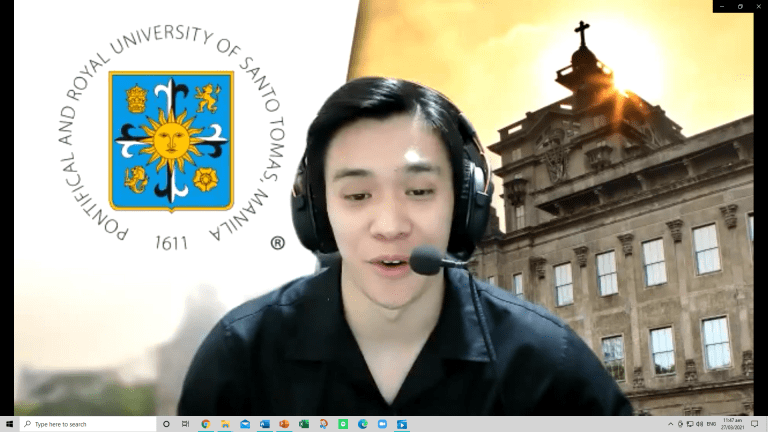
Task: Open Microsoft Edge from the taskbar
Action: (x=362, y=424)
